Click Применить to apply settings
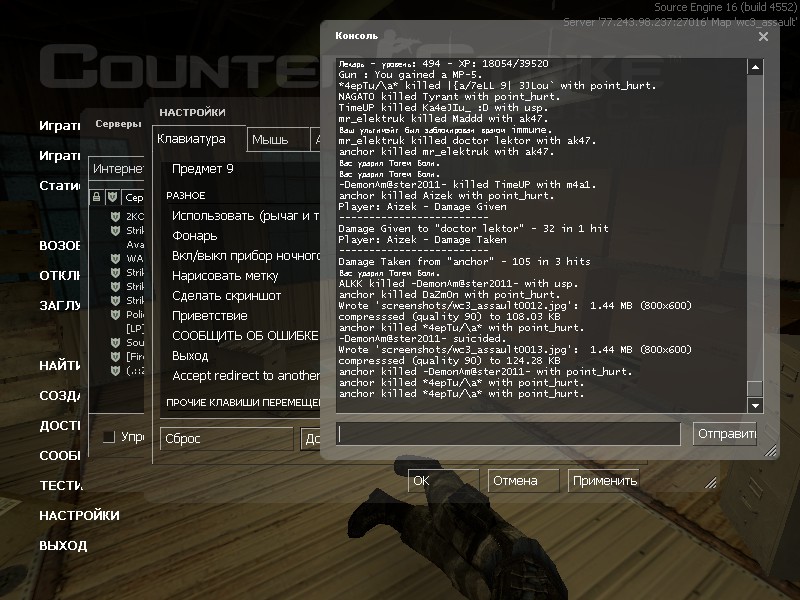Image resolution: width=800 pixels, height=600 pixels. [x=604, y=481]
